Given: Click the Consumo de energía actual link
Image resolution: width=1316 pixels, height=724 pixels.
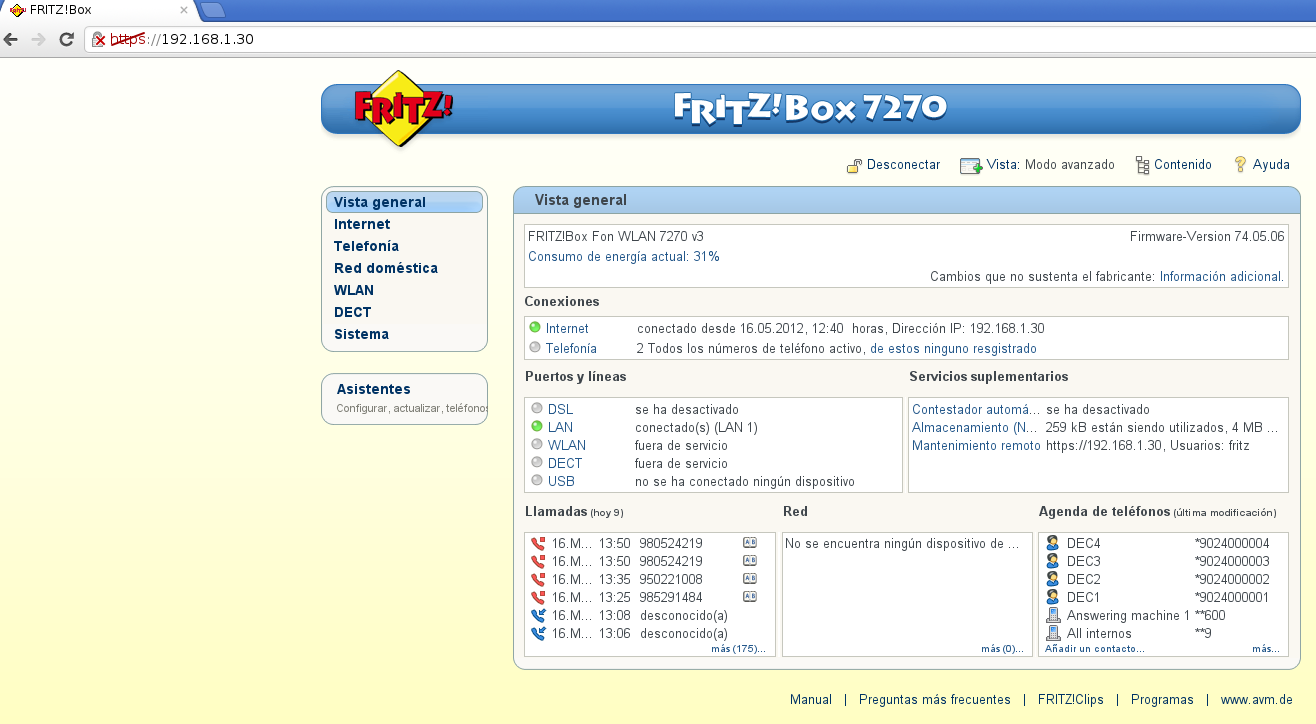Looking at the screenshot, I should pos(623,257).
